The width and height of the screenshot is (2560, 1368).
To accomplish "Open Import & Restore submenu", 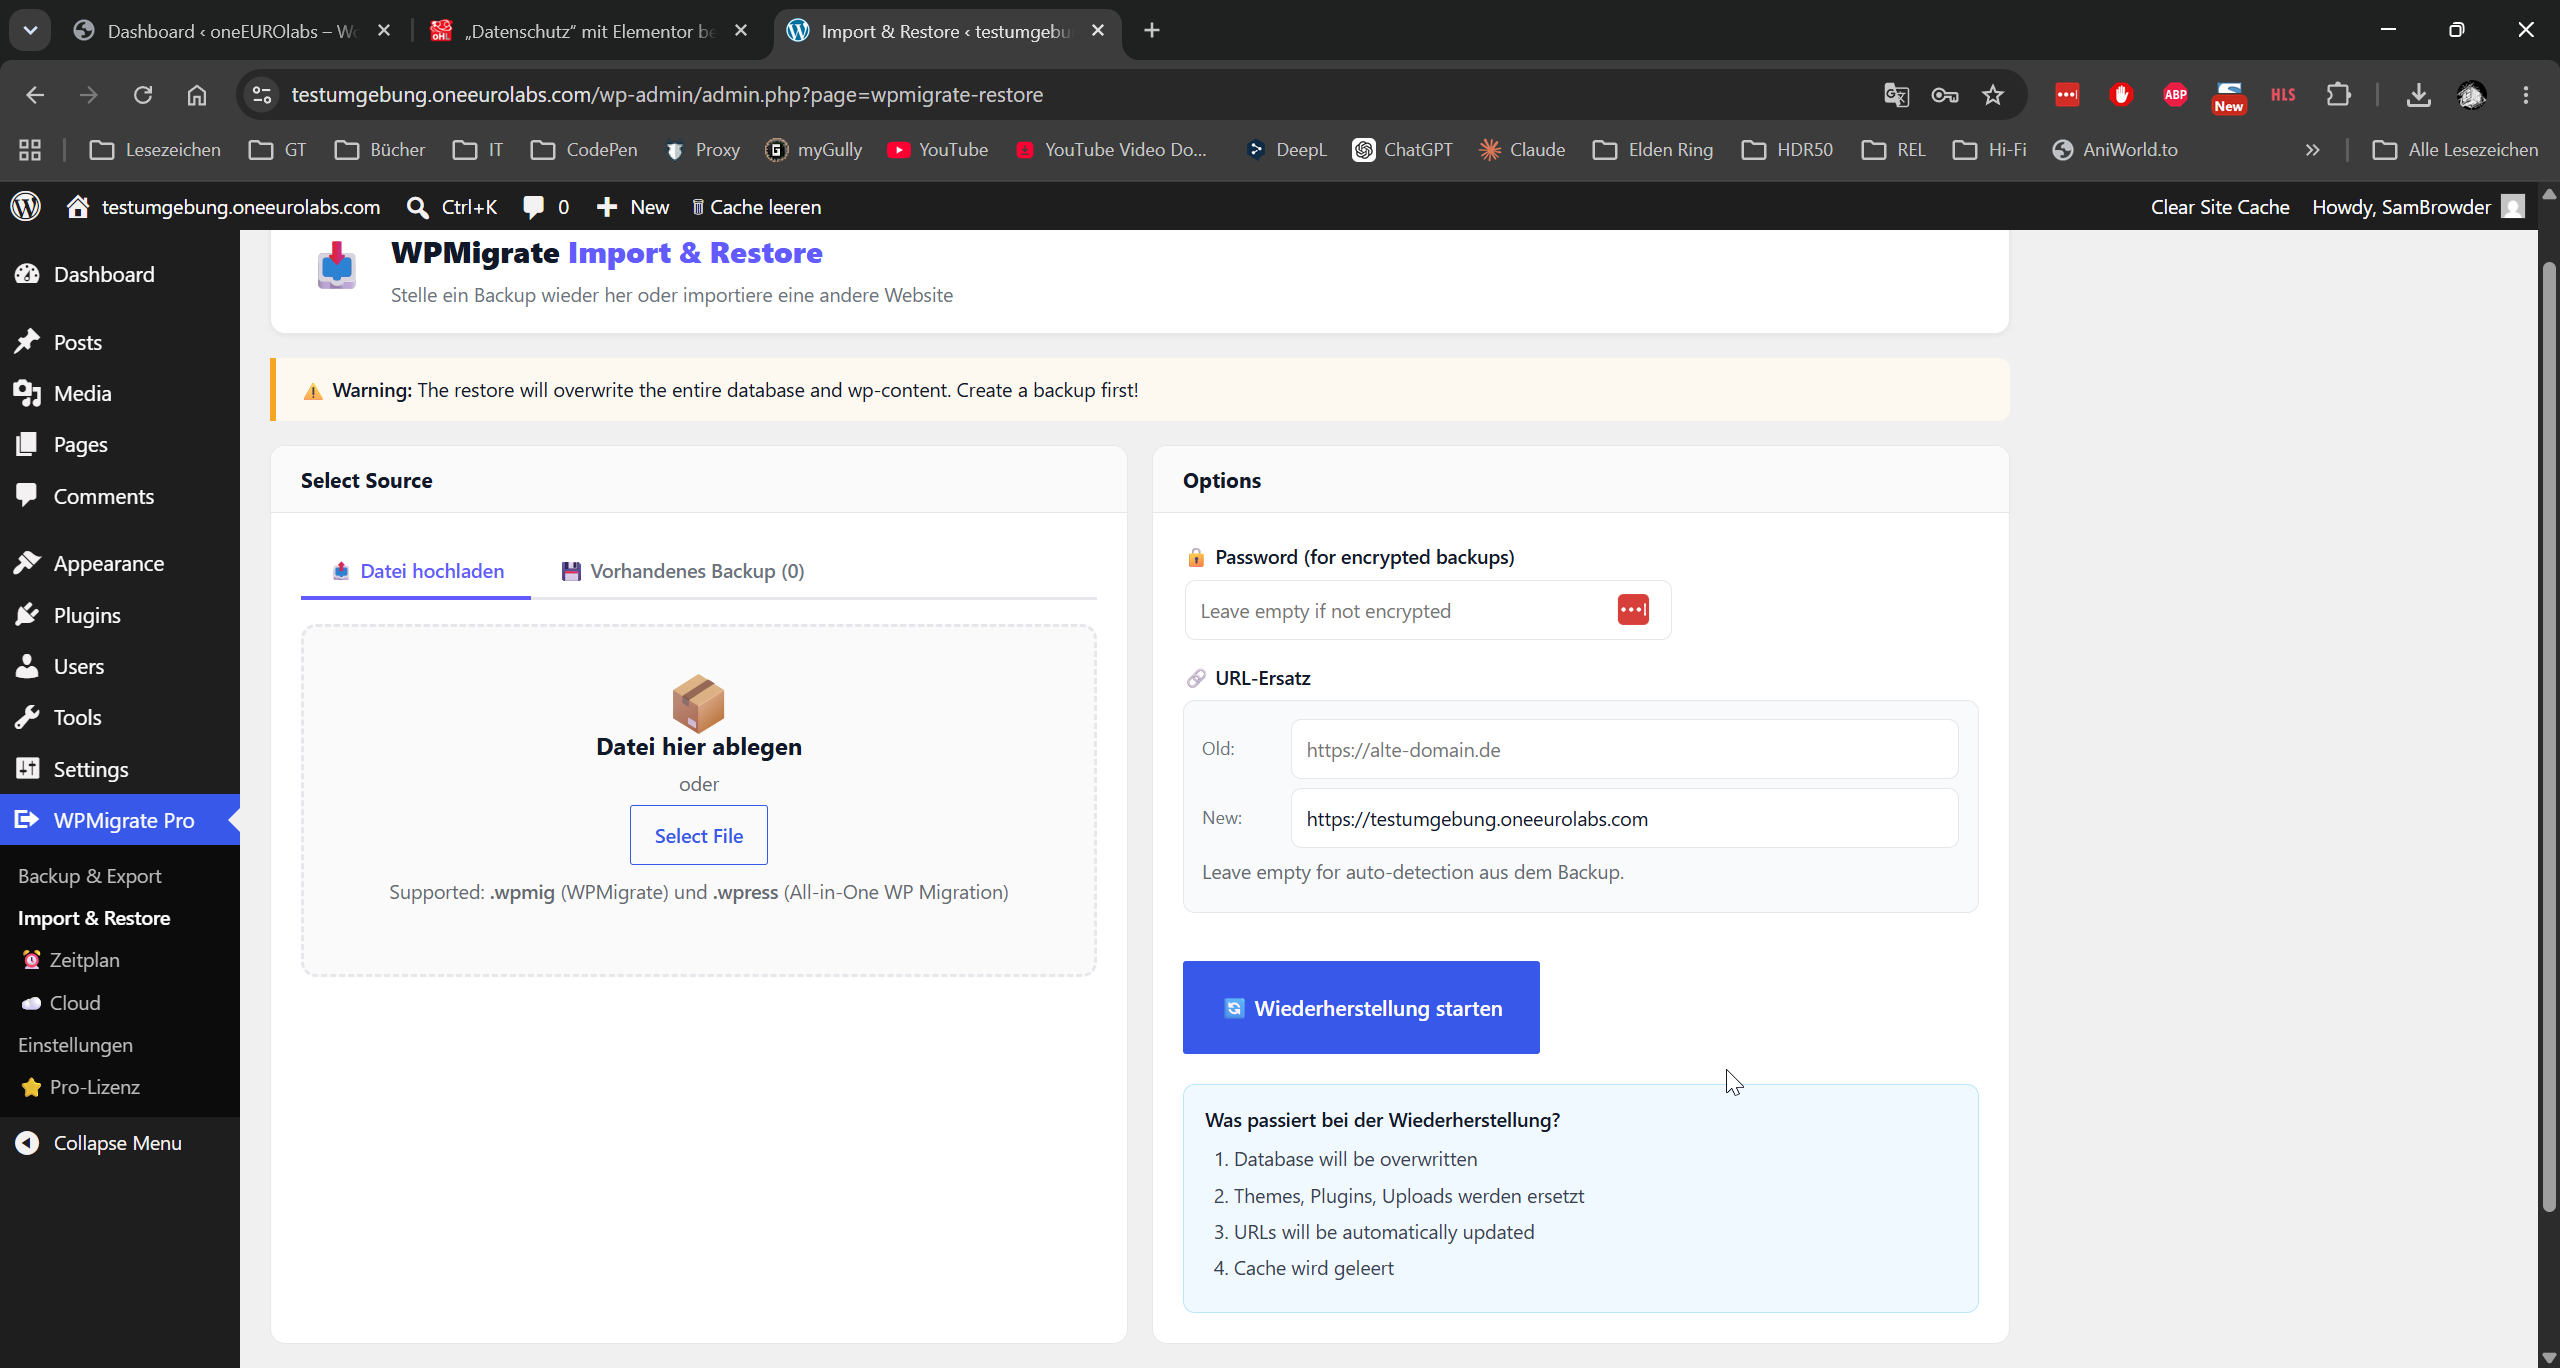I will point(94,918).
